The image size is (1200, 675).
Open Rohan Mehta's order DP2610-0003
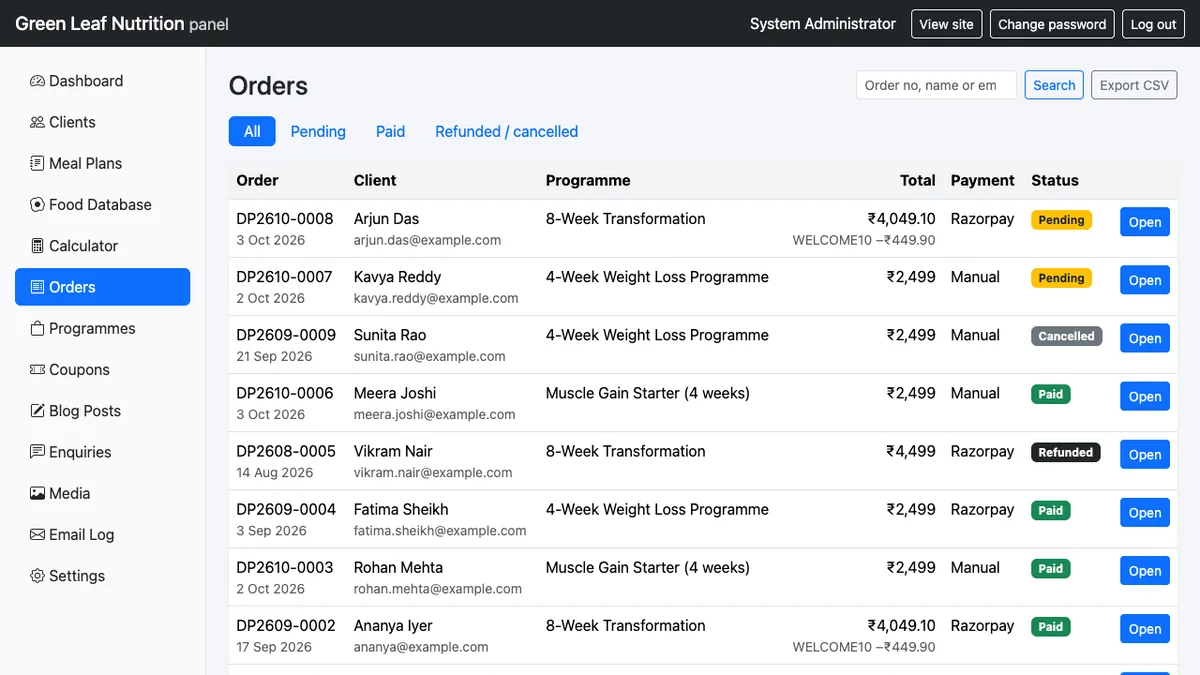(1145, 570)
